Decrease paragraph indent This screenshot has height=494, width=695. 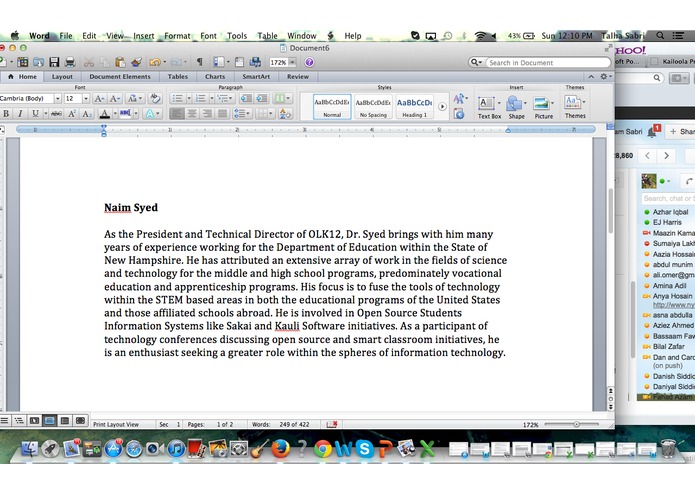tap(246, 98)
